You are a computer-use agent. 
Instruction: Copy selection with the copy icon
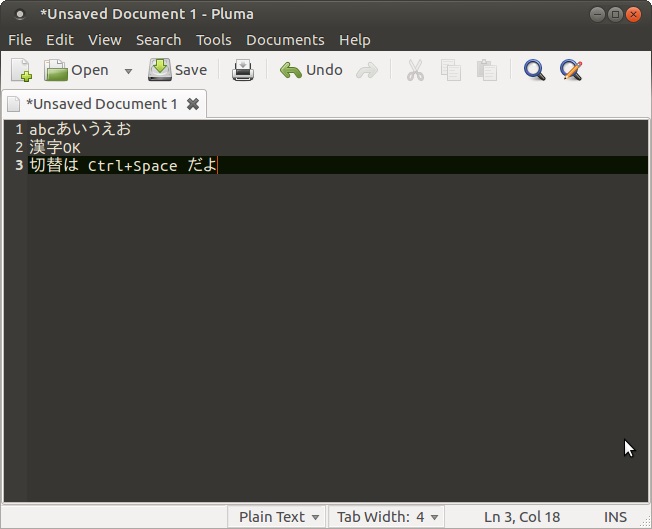(x=451, y=70)
